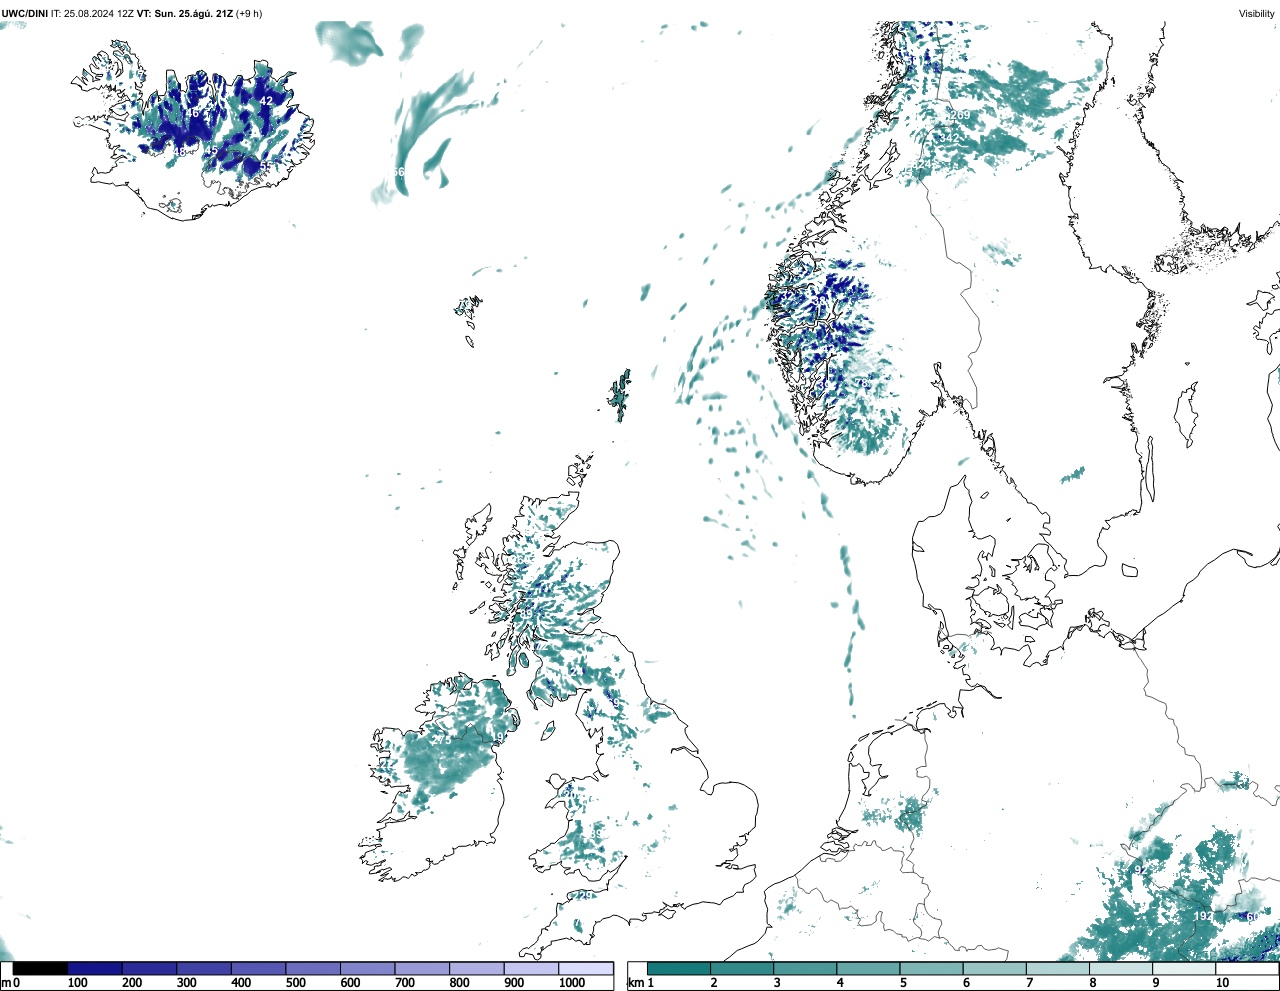1280x991 pixels.
Task: Click the 'm' unit label of metre legend
Action: 6,983
